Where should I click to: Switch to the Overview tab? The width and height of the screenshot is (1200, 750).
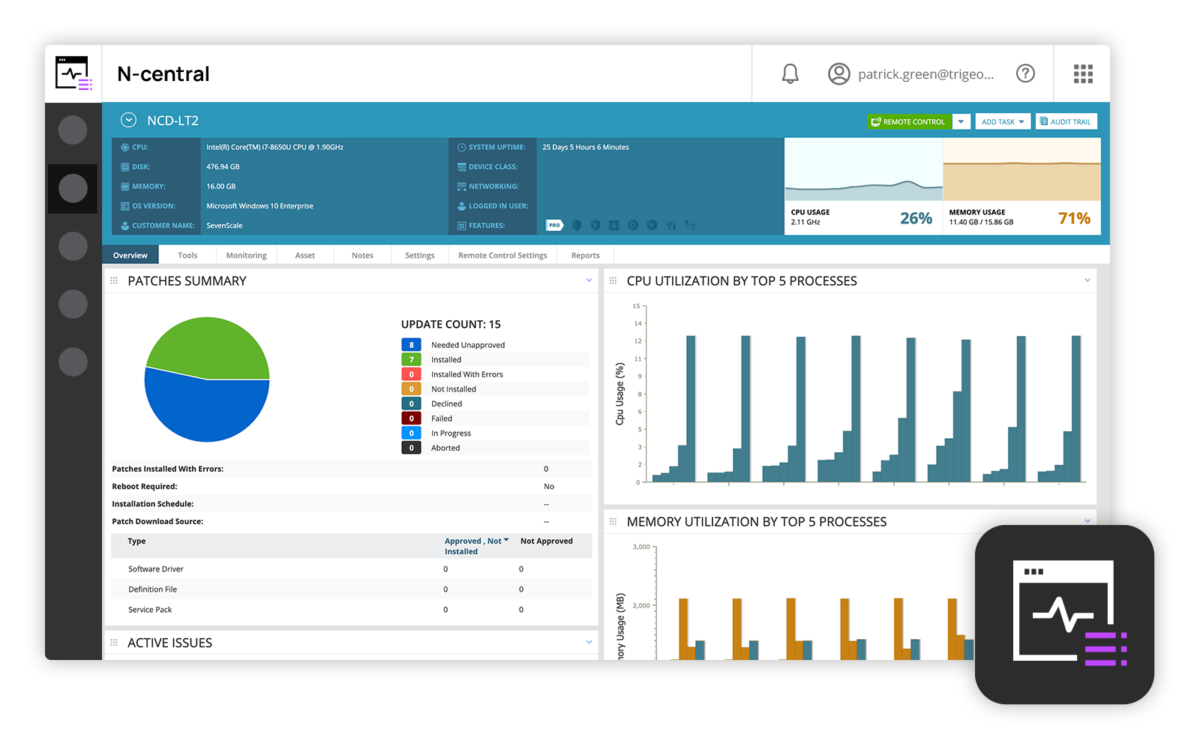[130, 255]
